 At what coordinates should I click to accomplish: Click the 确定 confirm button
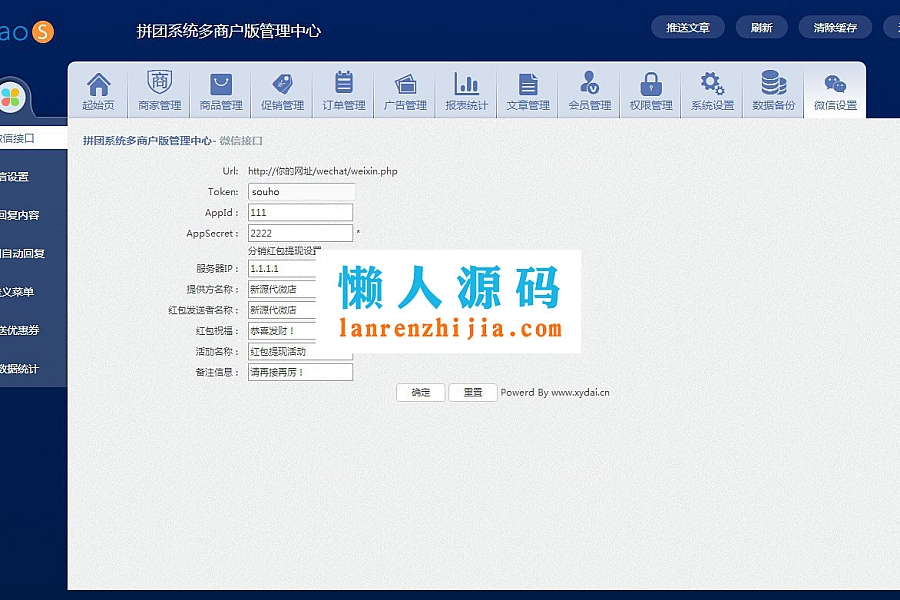[x=421, y=392]
